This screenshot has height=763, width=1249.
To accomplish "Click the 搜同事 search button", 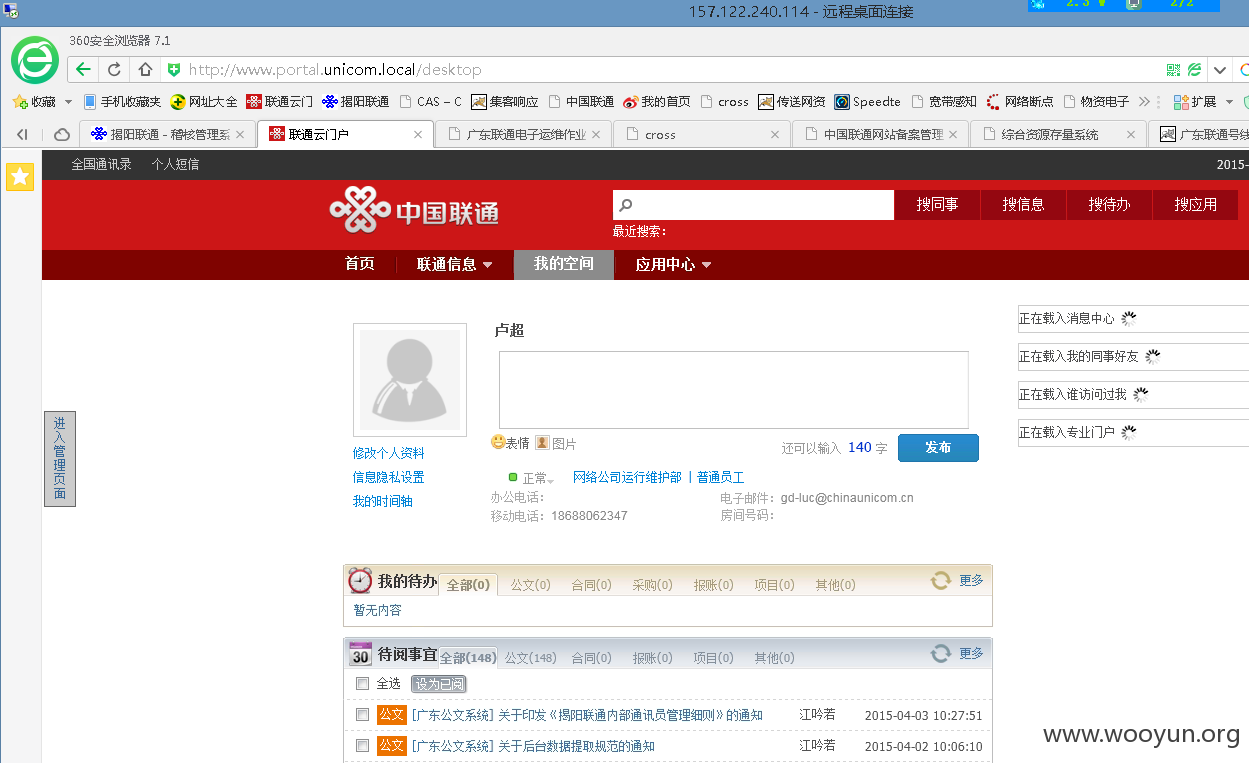I will tap(937, 205).
